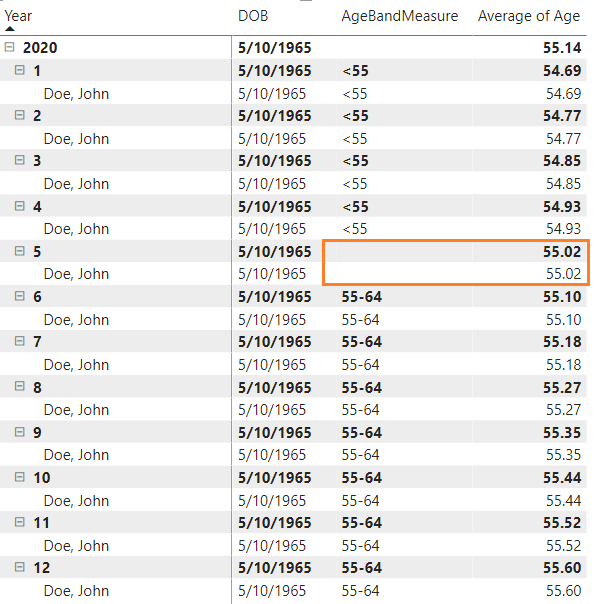This screenshot has width=599, height=604.
Task: Select bold average value 55.52
Action: pyautogui.click(x=562, y=523)
